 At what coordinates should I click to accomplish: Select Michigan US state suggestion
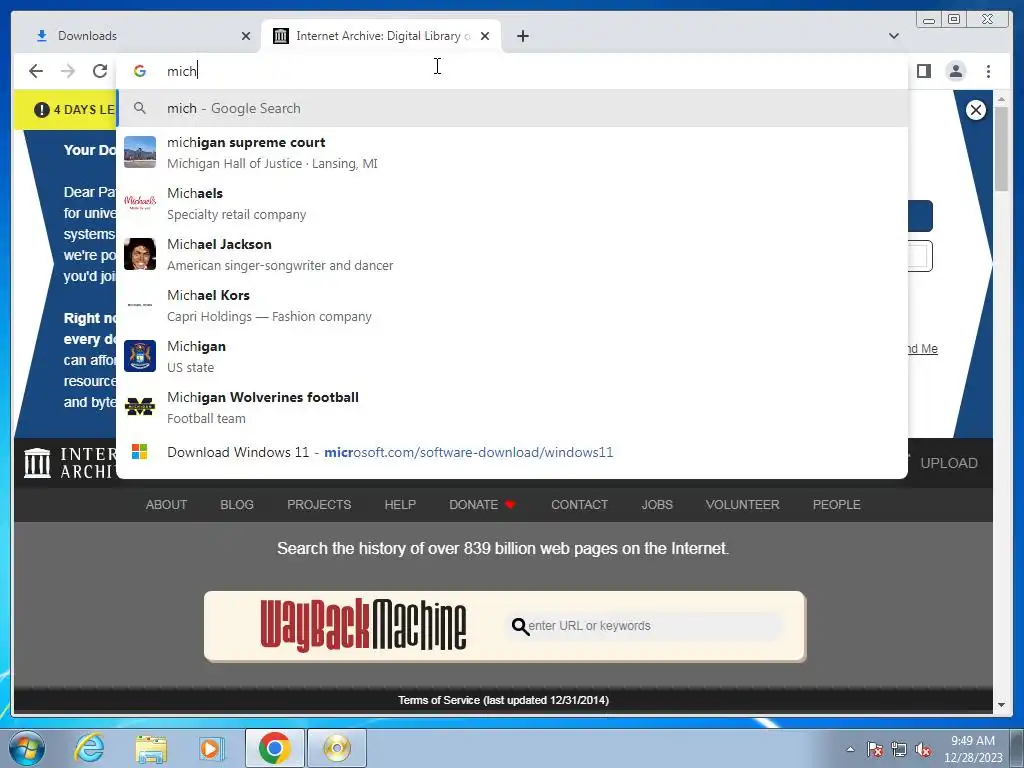(x=512, y=356)
